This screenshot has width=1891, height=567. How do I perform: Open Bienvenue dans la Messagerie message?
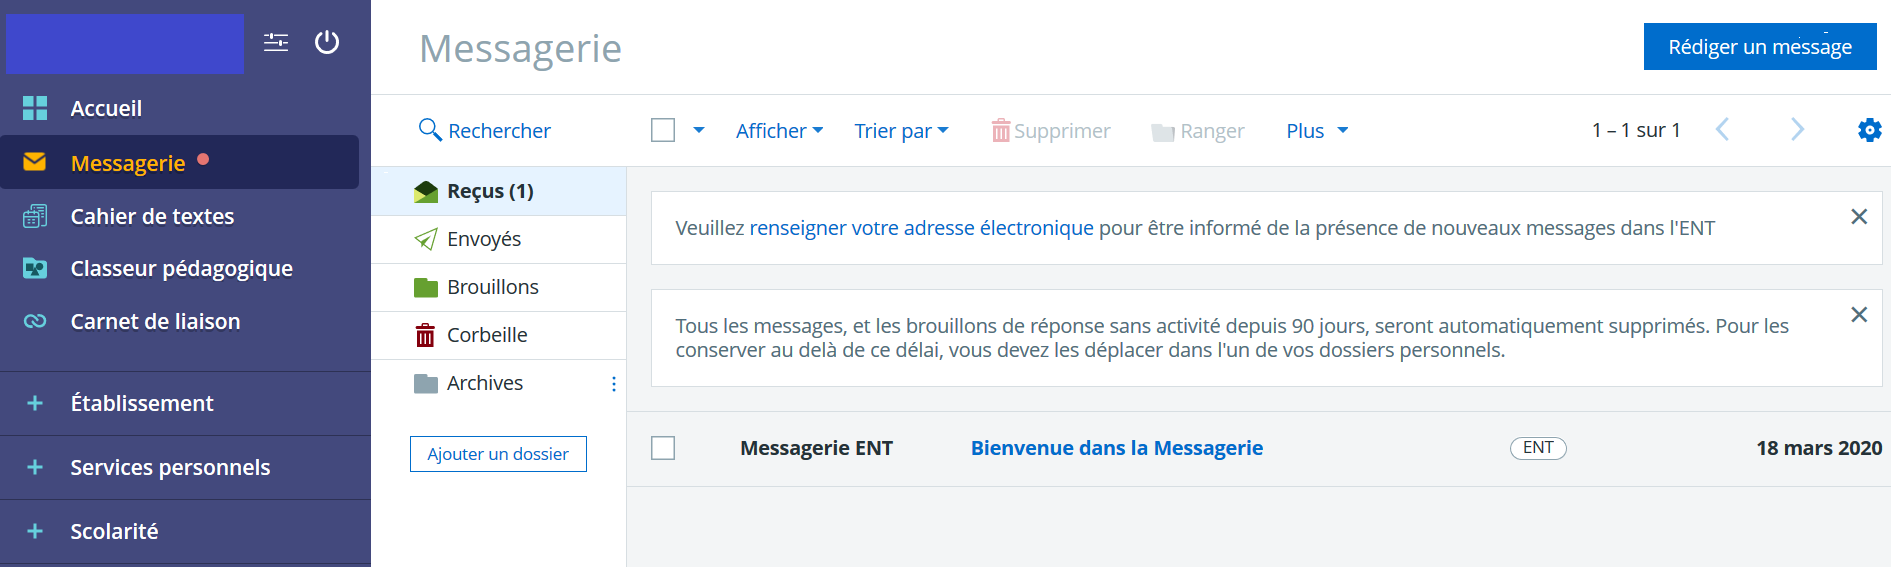(1117, 448)
